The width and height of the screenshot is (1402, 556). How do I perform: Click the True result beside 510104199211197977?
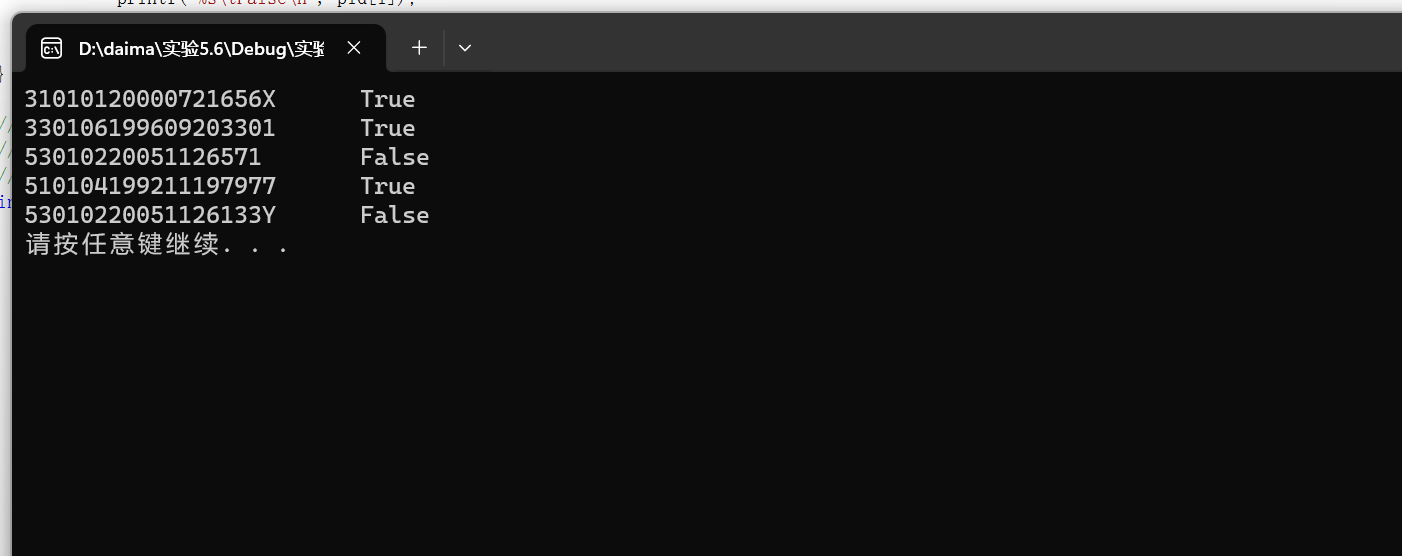387,186
